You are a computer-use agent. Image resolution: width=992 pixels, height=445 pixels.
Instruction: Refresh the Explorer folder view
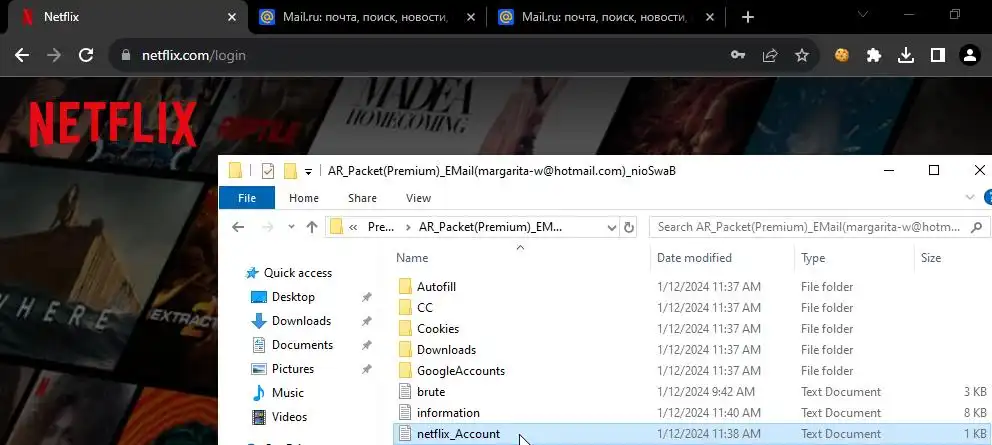pyautogui.click(x=629, y=227)
